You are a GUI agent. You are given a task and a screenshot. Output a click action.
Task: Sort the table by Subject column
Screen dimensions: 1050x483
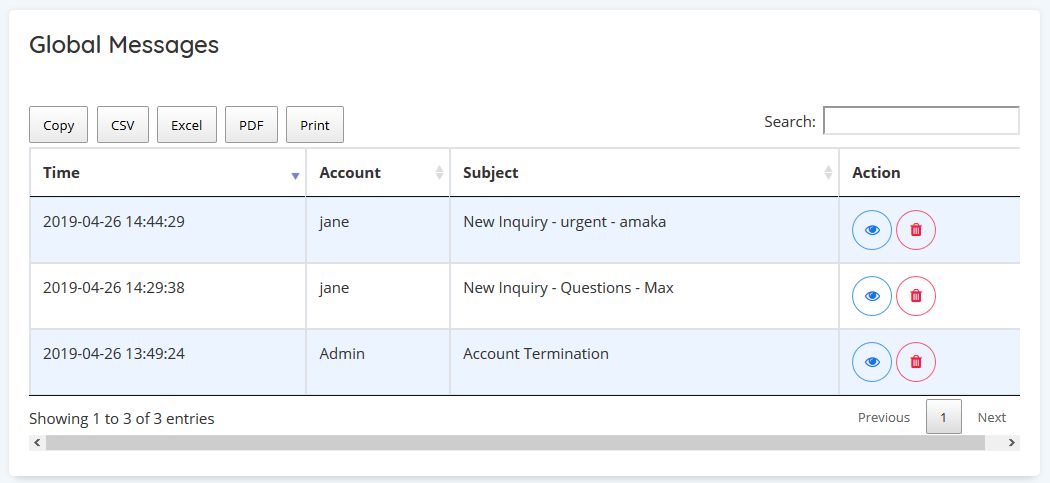point(644,173)
